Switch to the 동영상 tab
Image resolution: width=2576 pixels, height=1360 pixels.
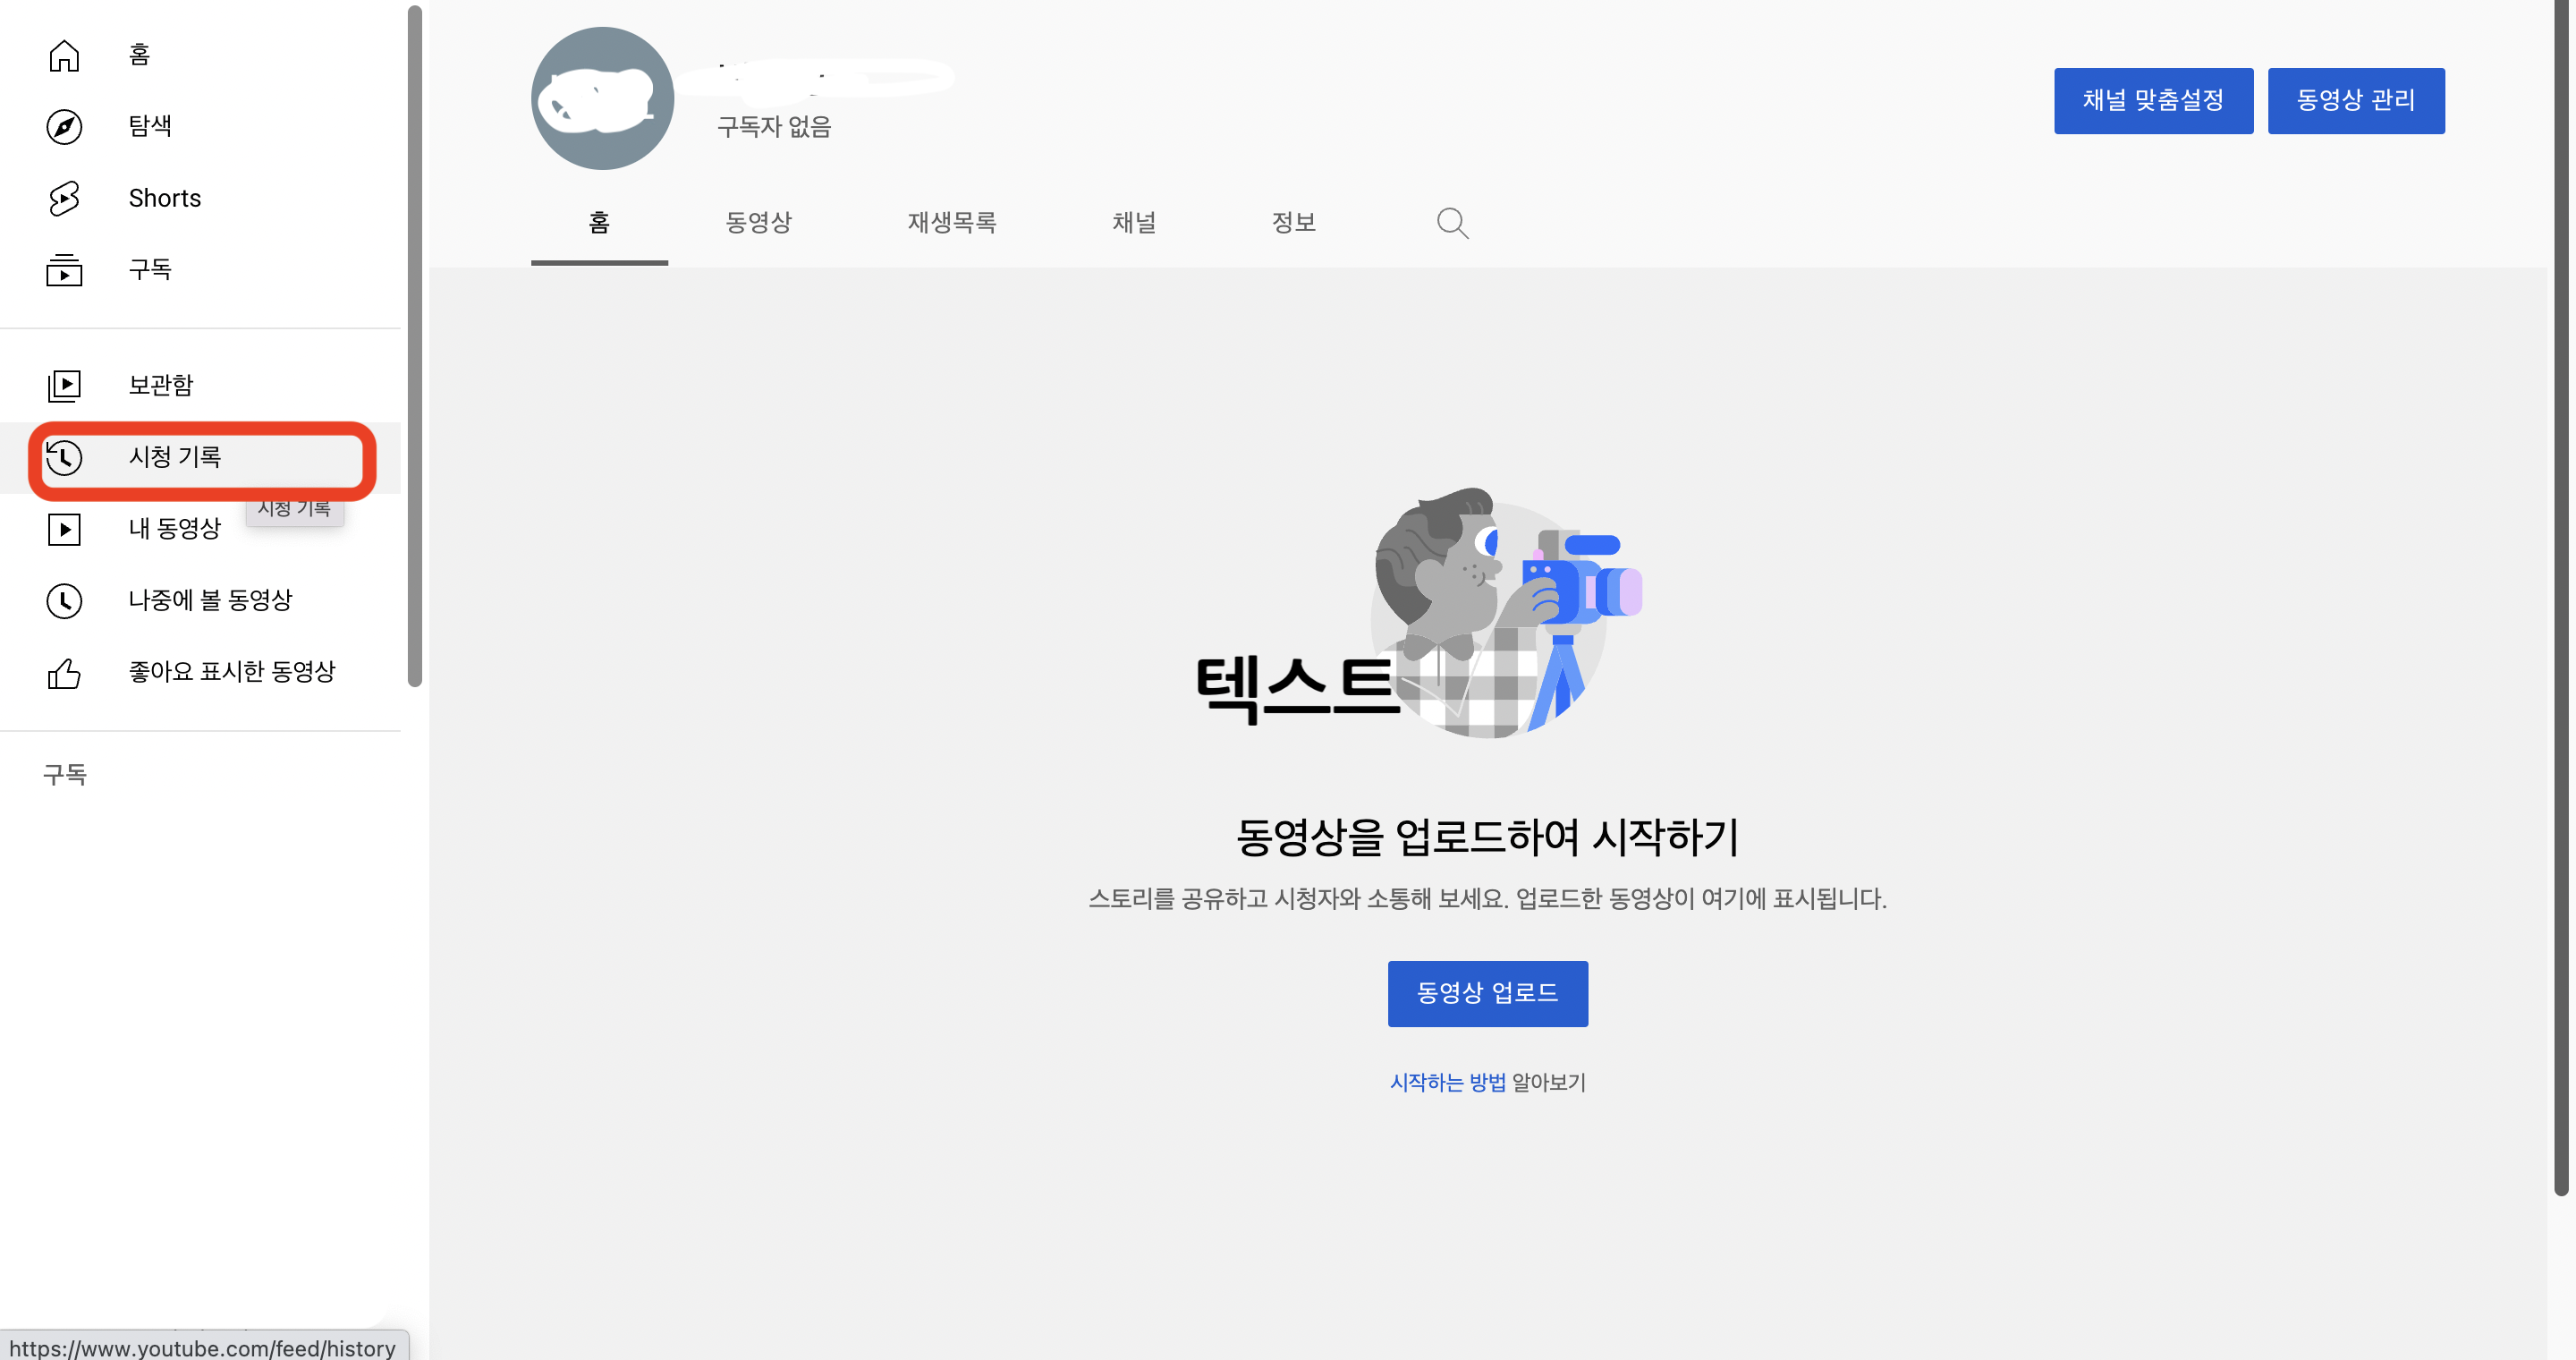tap(758, 222)
